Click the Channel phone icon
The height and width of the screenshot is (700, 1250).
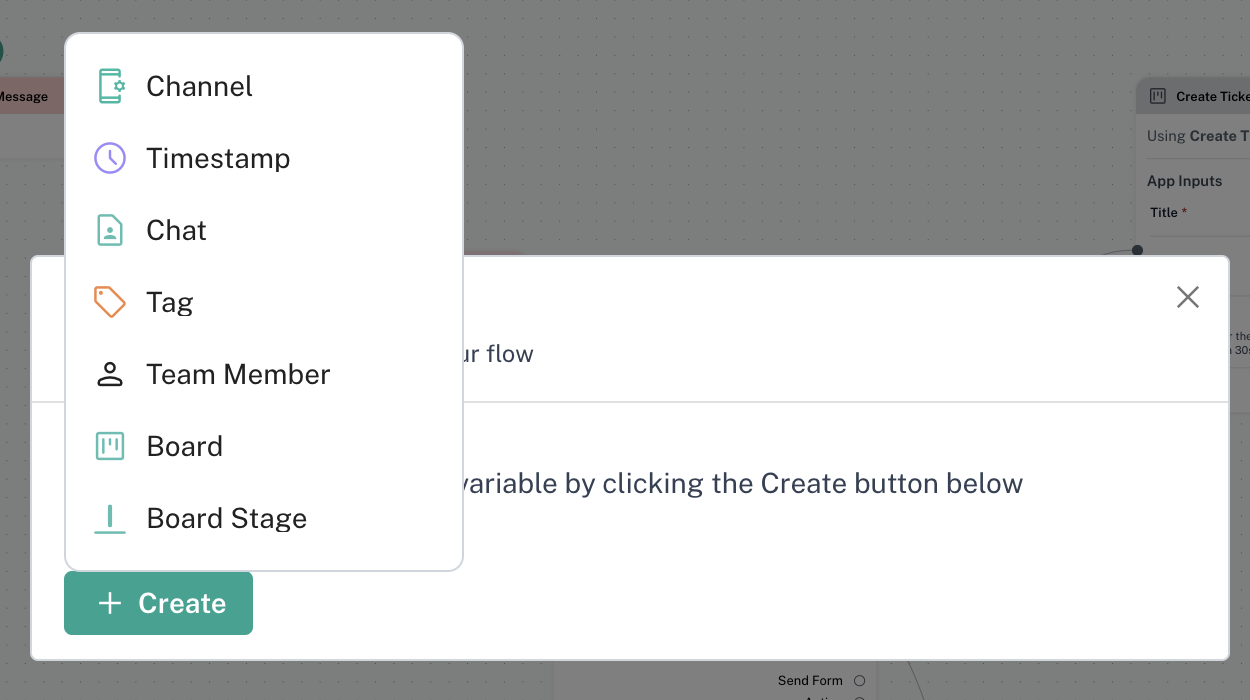[x=110, y=86]
